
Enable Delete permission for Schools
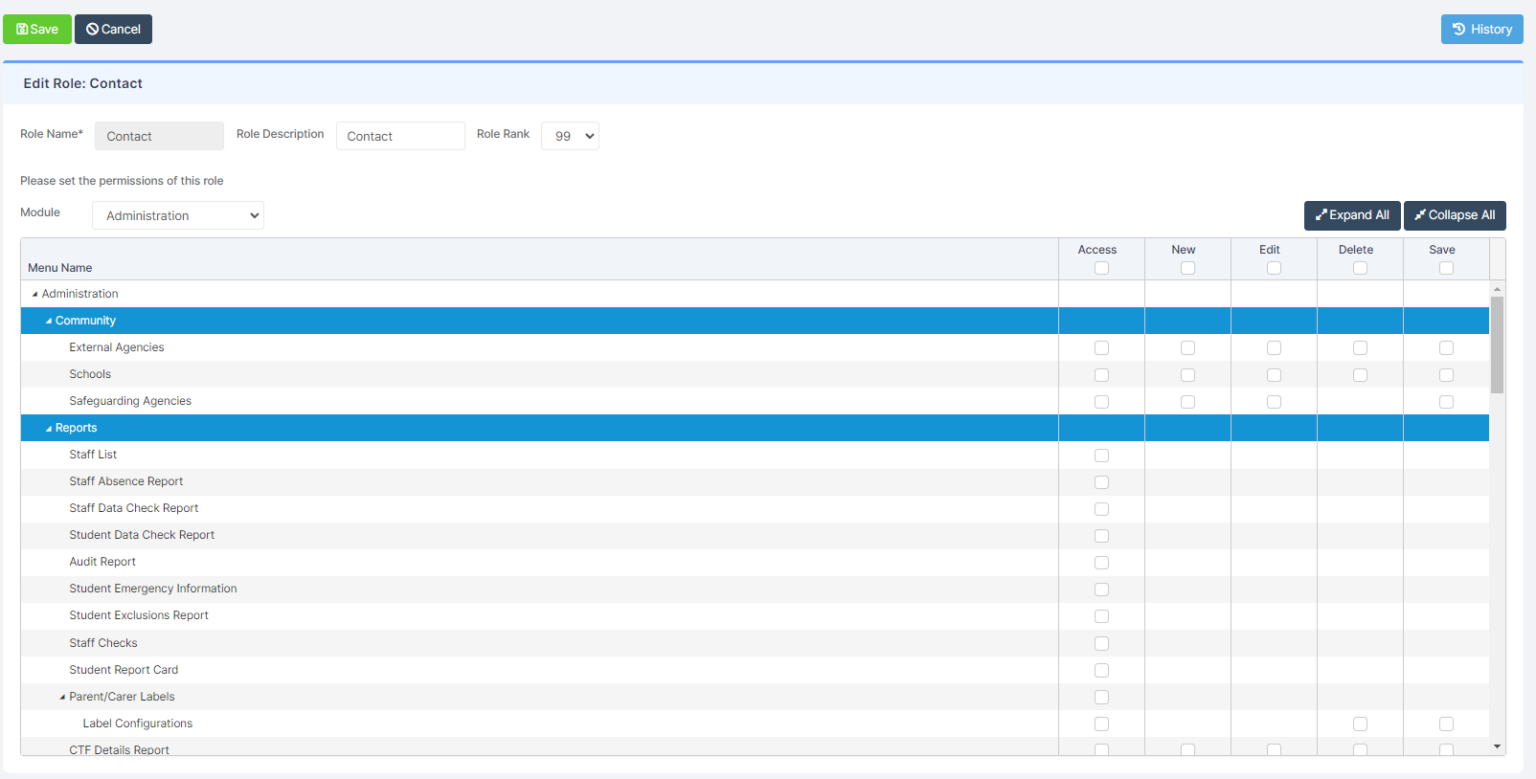1359,374
